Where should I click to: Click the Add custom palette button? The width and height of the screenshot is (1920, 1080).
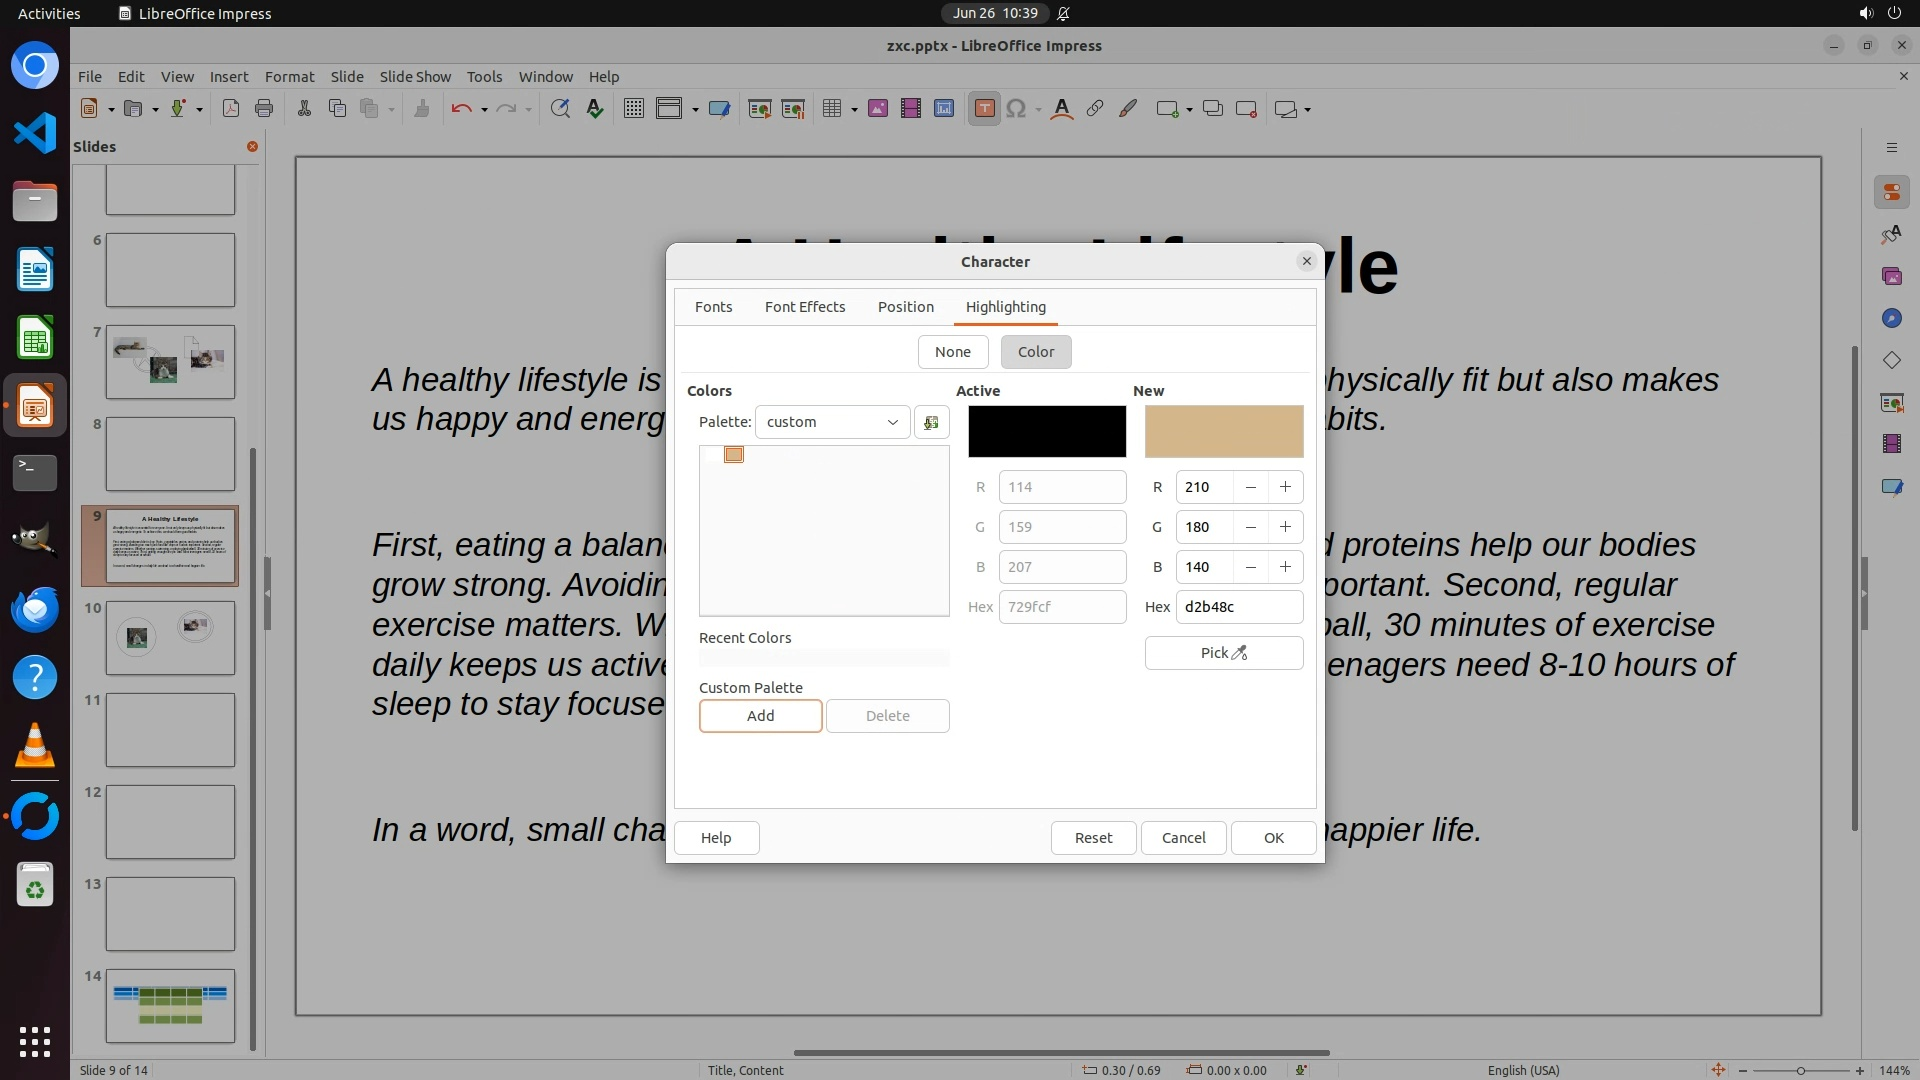click(760, 716)
